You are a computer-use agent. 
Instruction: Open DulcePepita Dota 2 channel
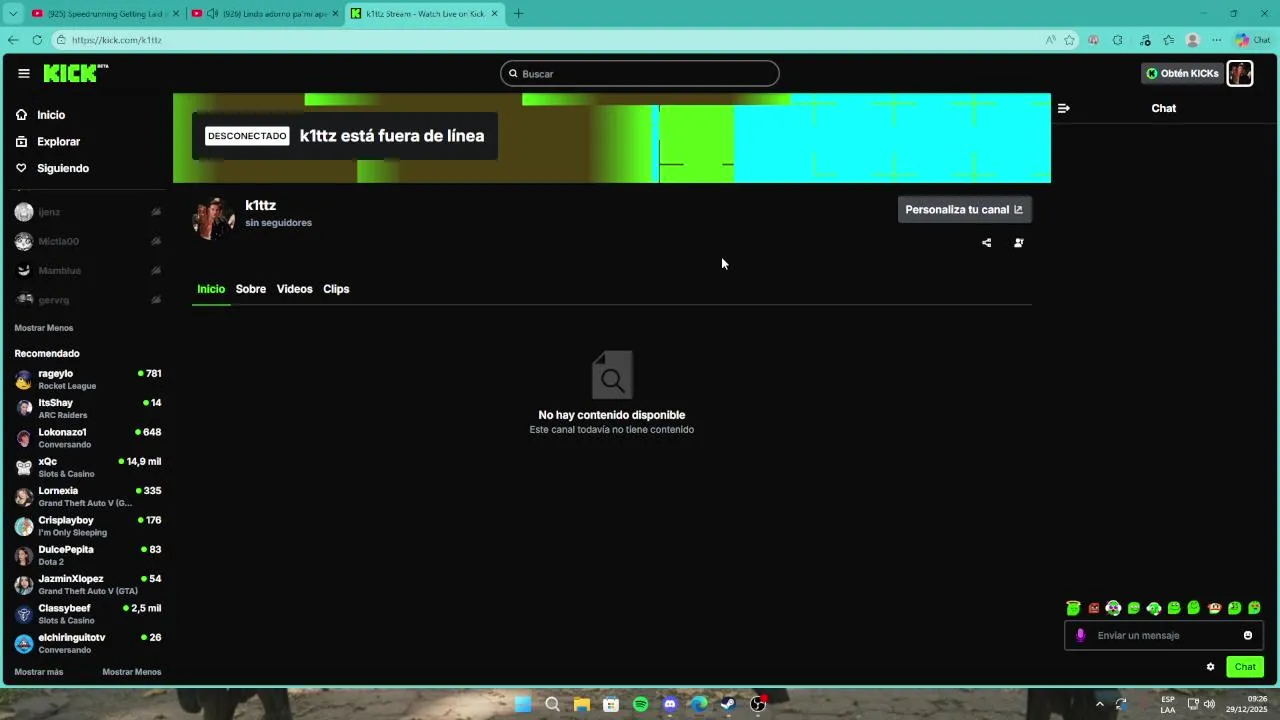(88, 555)
